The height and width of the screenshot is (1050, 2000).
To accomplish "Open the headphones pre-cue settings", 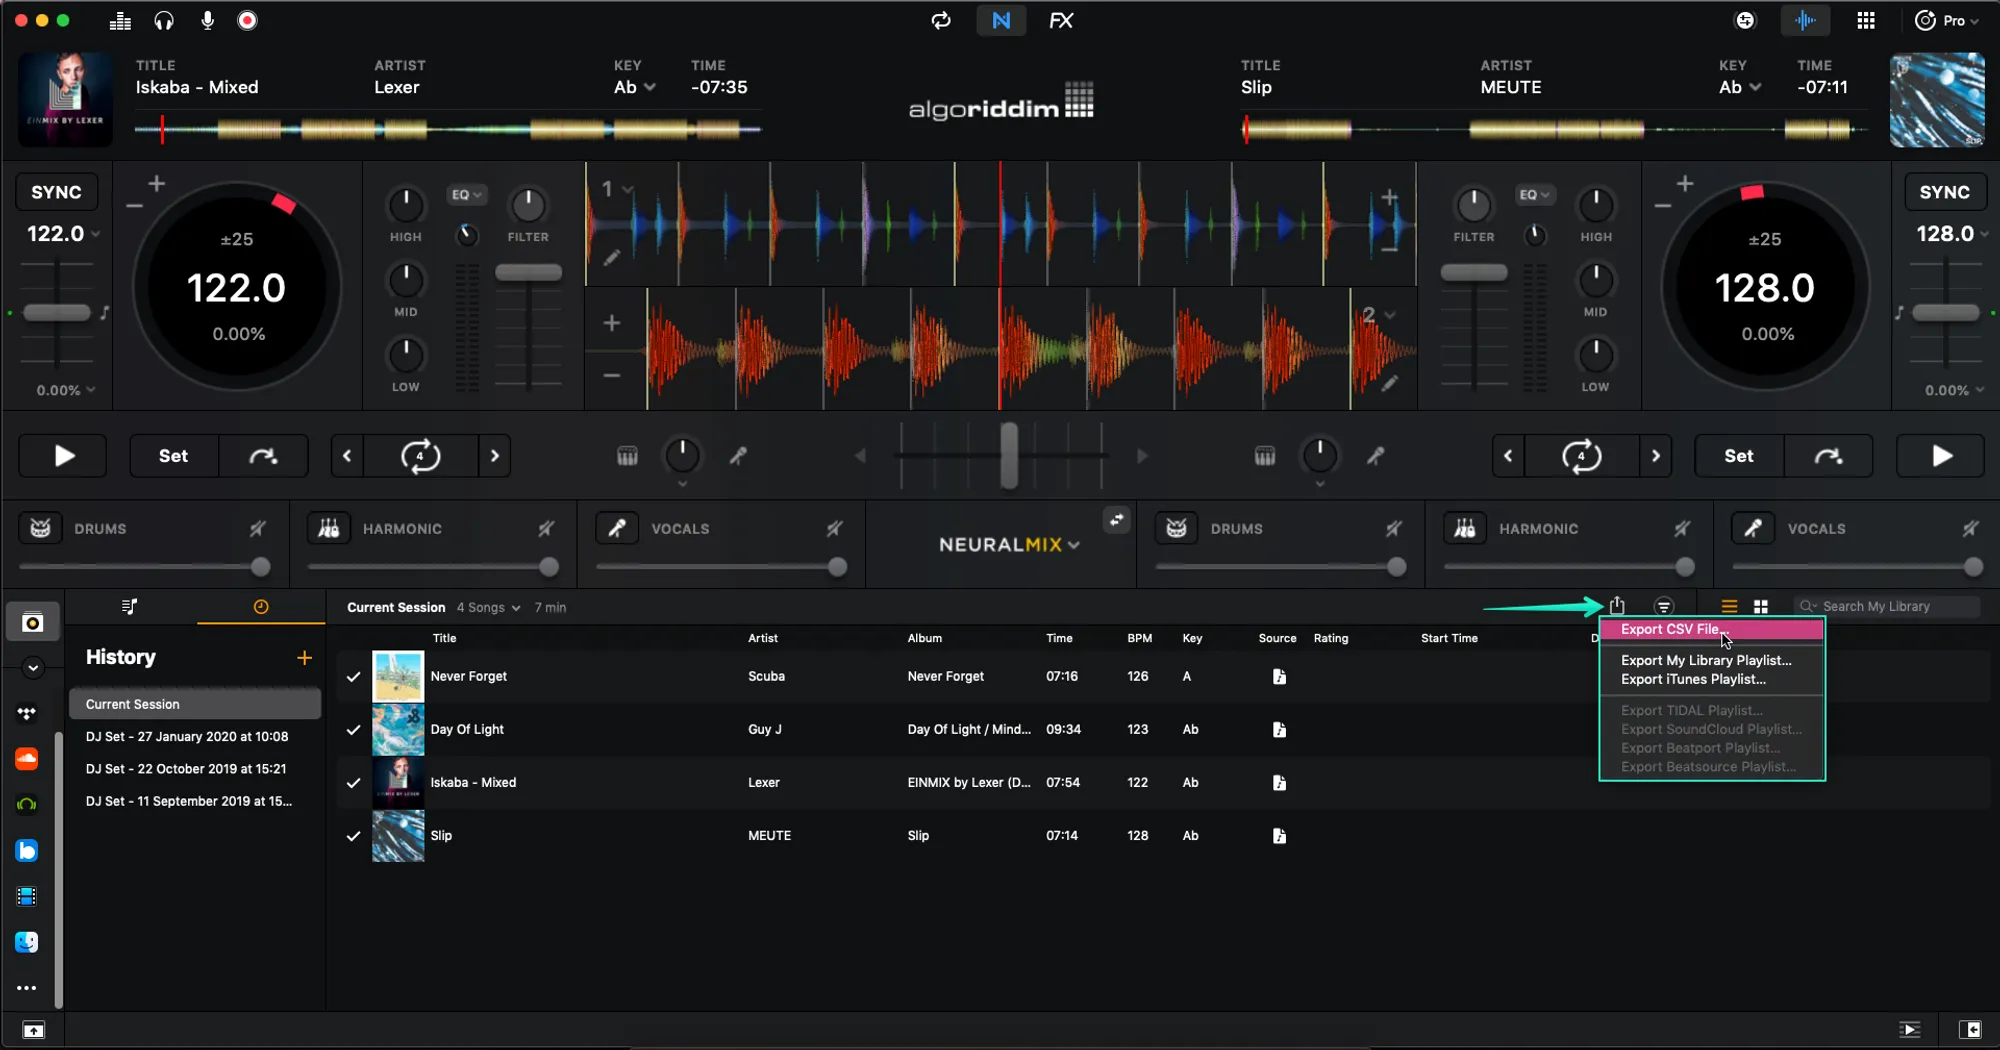I will point(164,20).
